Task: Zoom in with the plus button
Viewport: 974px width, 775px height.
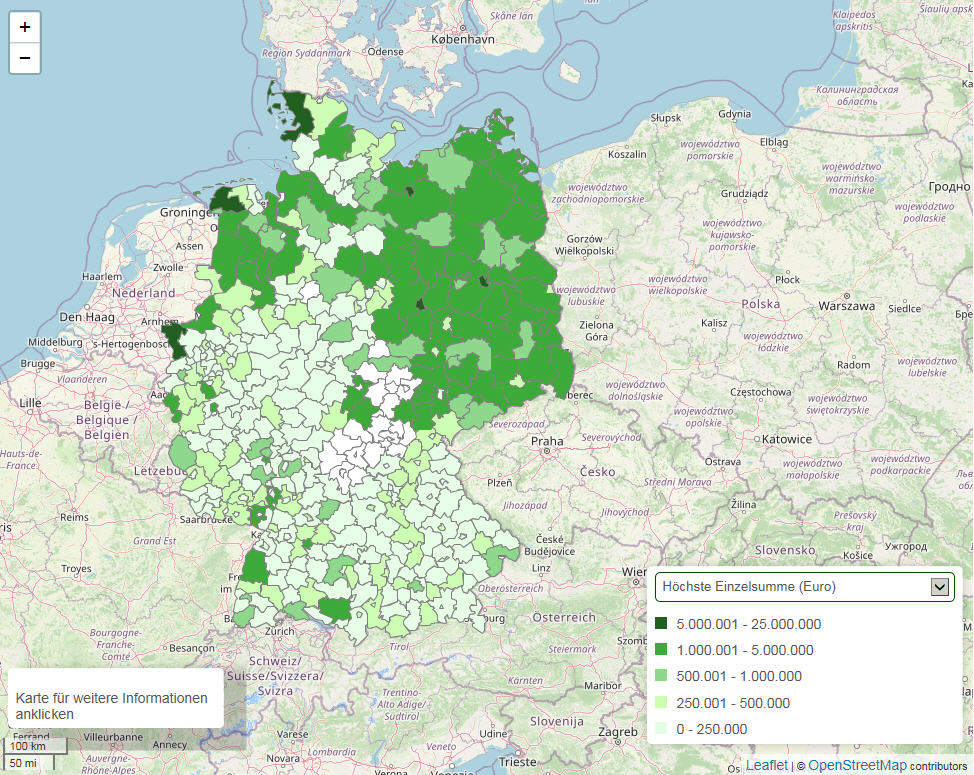Action: [x=25, y=27]
